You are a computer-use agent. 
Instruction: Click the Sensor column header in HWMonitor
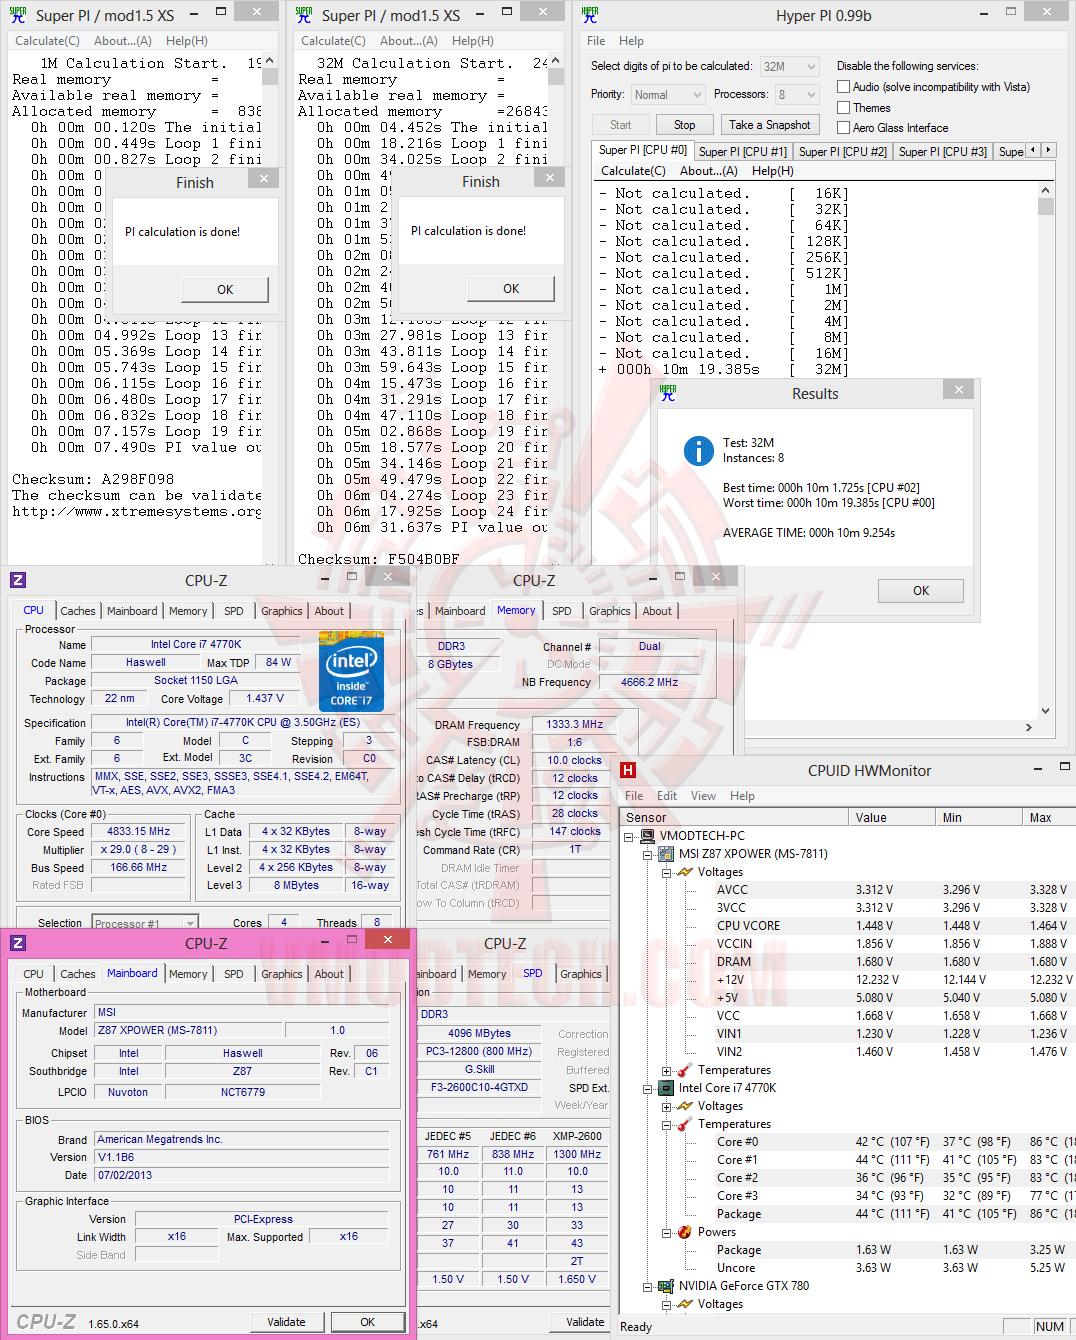734,817
